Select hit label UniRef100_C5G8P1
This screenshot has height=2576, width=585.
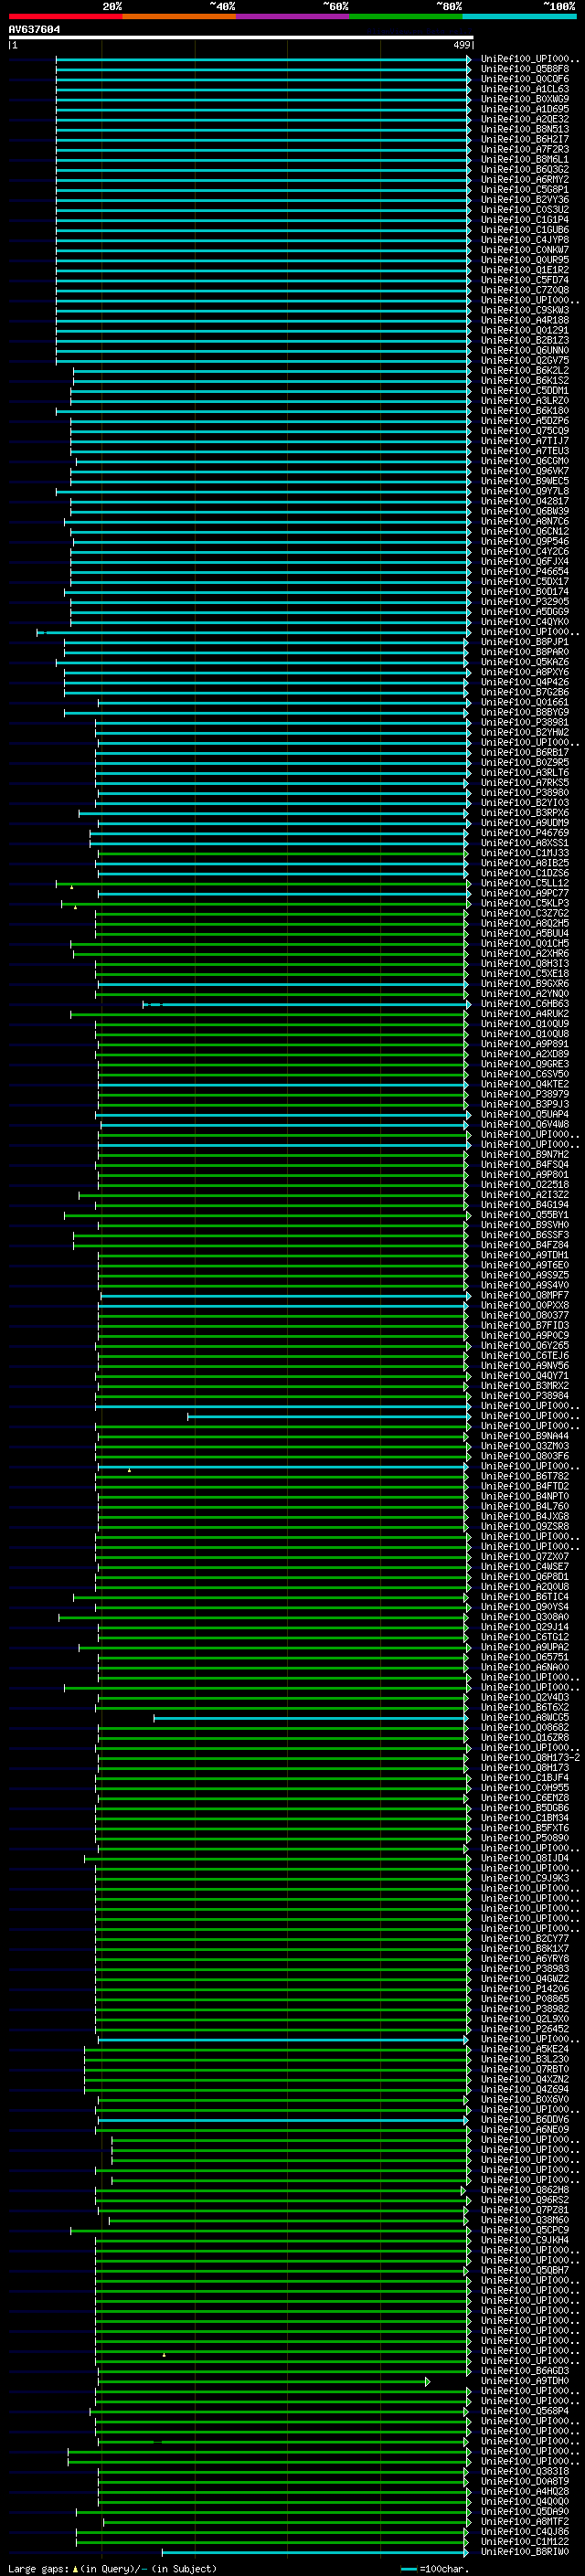tap(524, 189)
